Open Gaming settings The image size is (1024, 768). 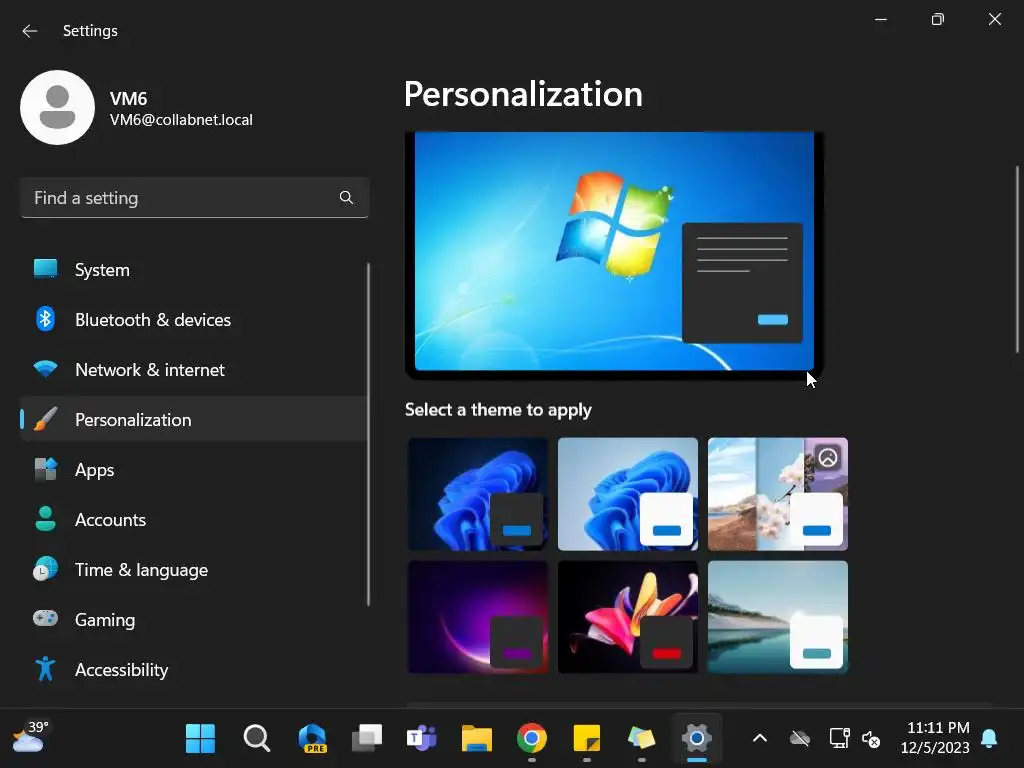click(x=193, y=620)
